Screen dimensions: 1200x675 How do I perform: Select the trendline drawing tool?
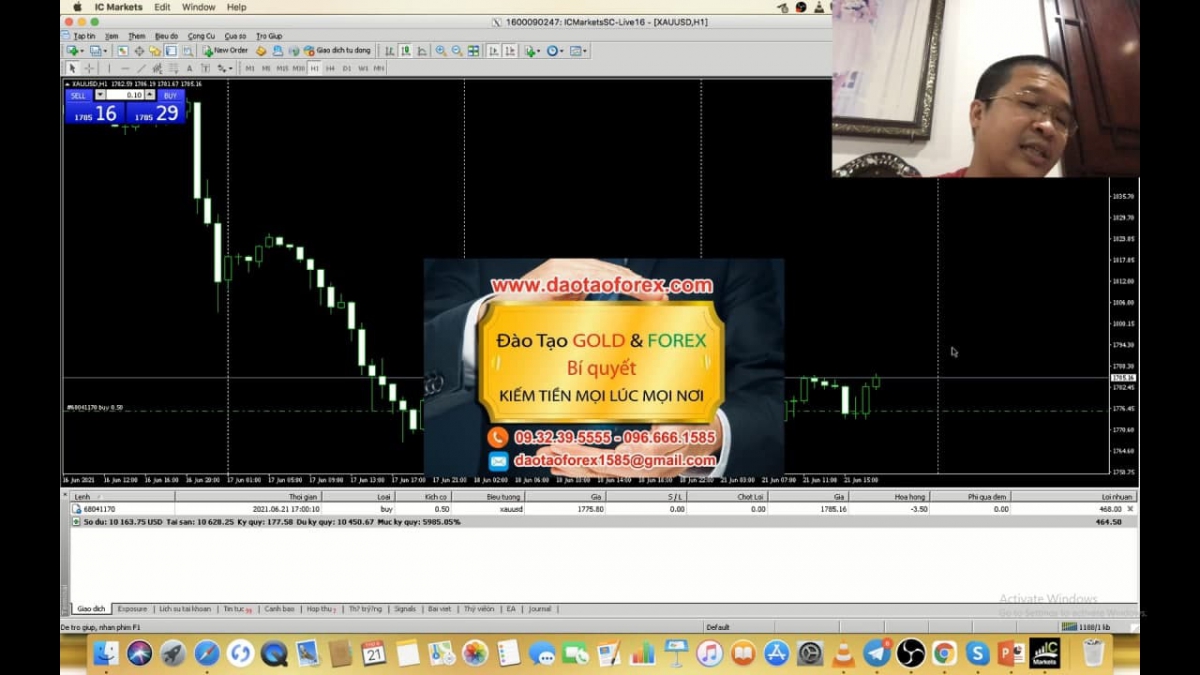(141, 68)
